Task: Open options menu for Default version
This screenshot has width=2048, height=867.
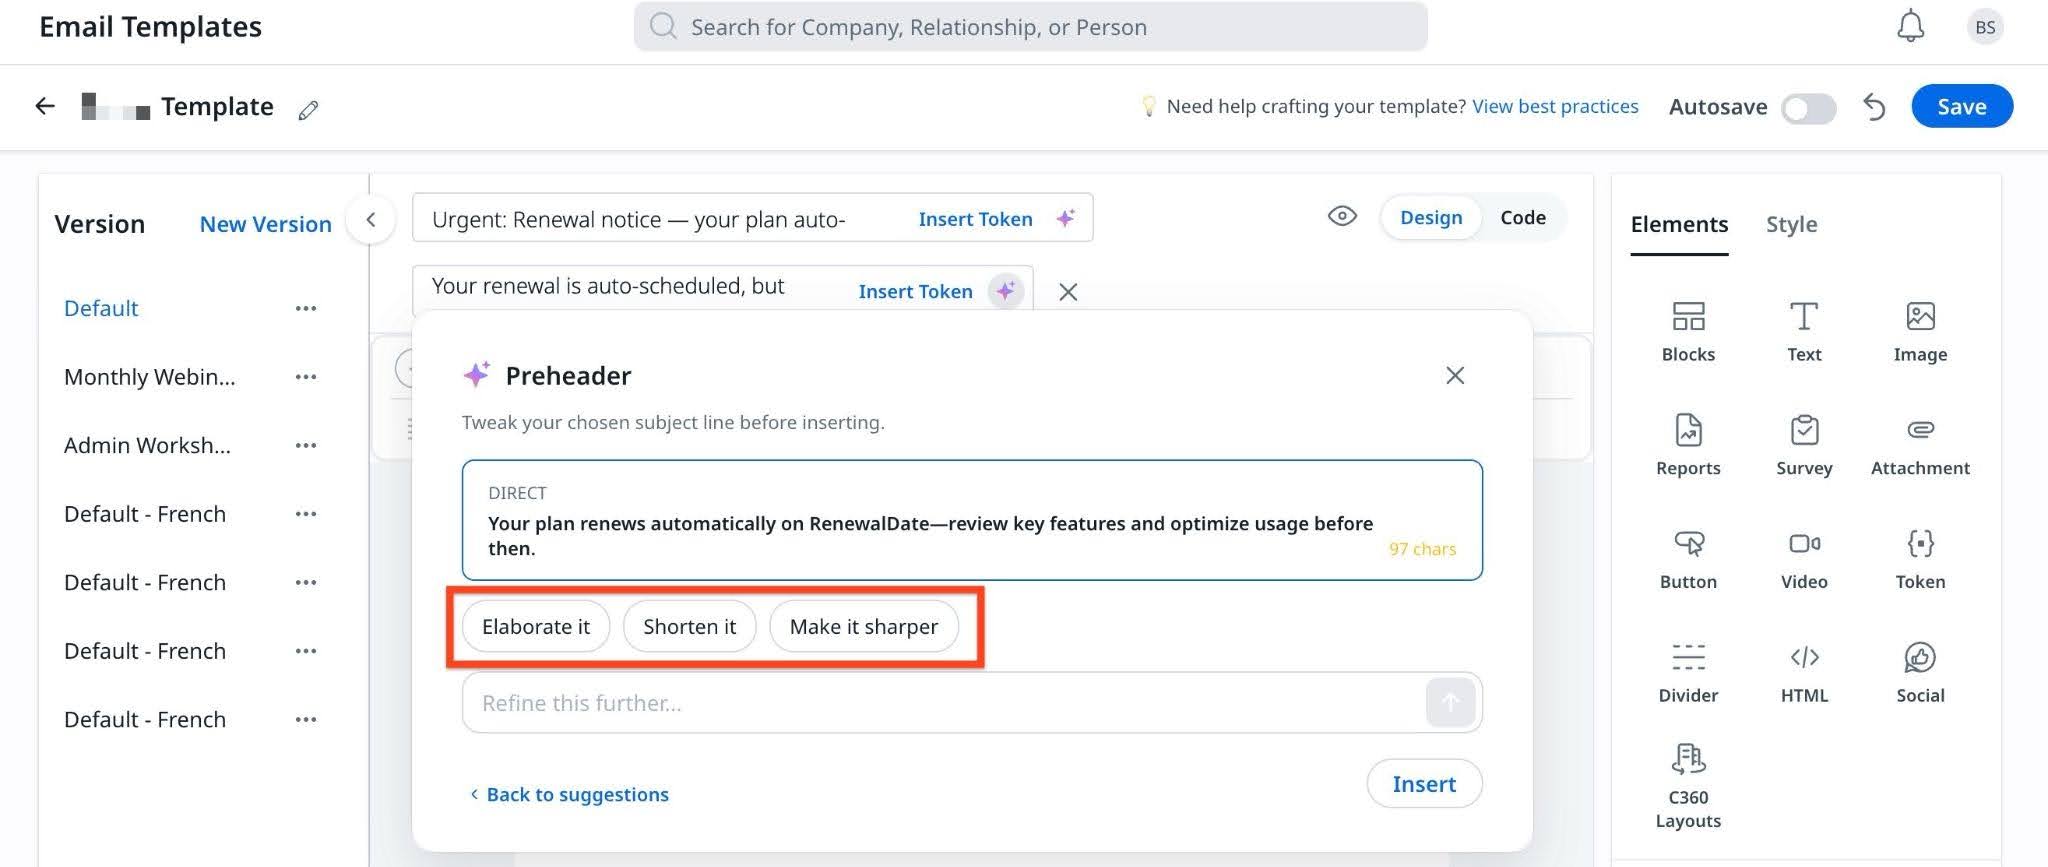Action: (x=306, y=308)
